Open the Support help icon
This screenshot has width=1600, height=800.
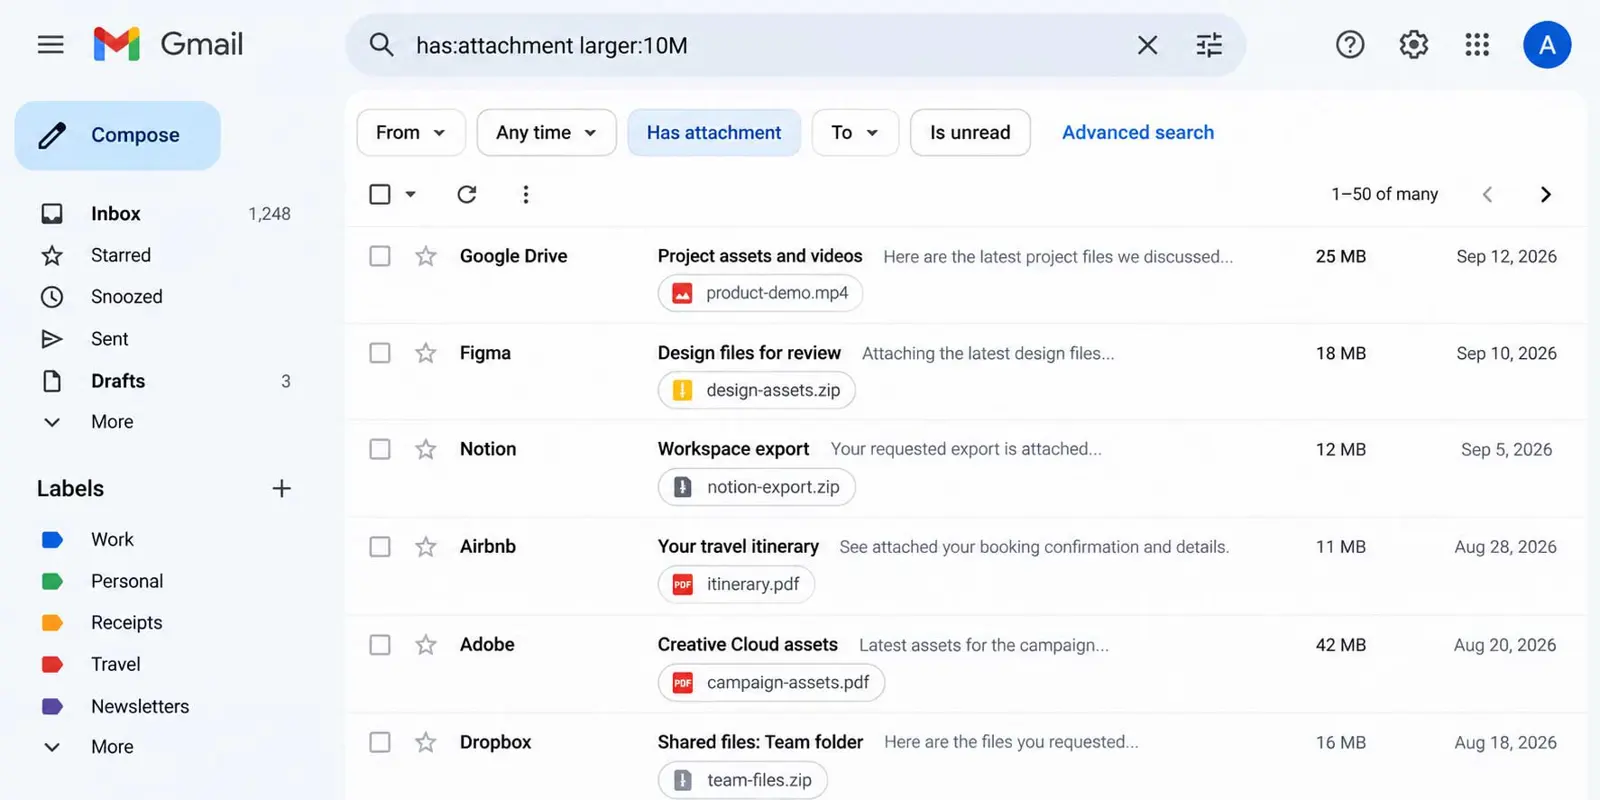[x=1350, y=44]
